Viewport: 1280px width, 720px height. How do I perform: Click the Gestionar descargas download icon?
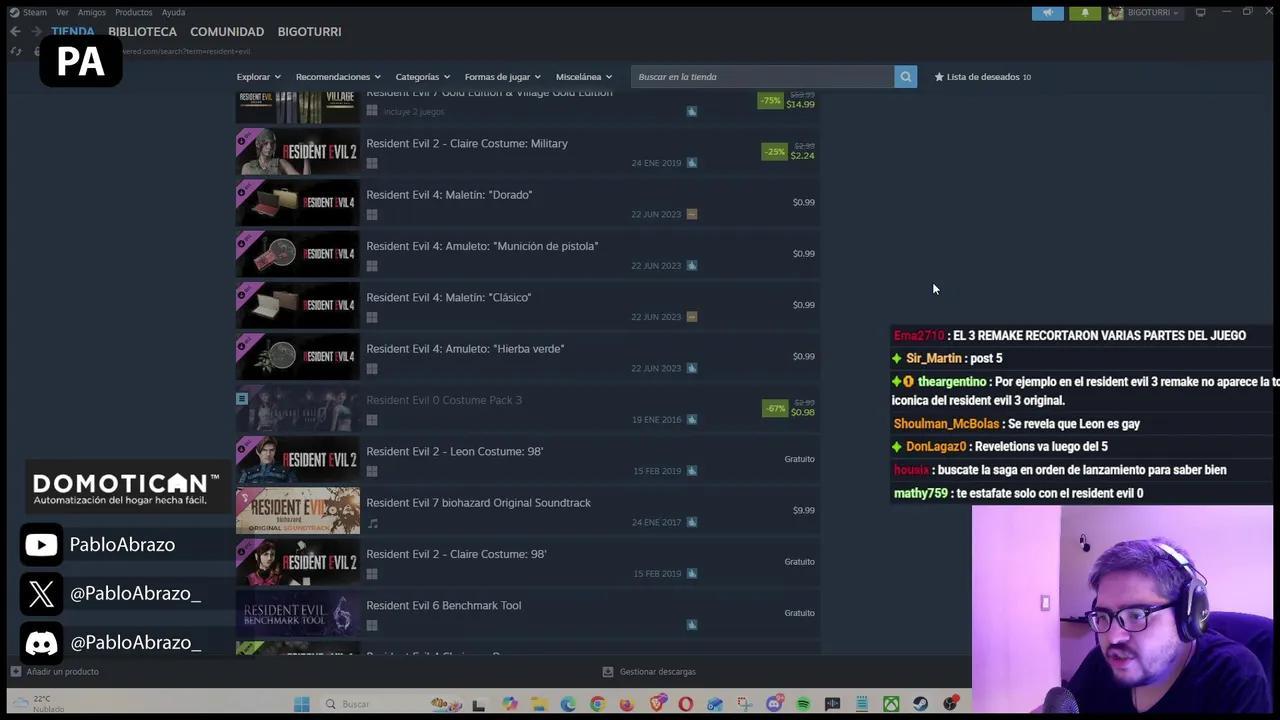coord(607,672)
